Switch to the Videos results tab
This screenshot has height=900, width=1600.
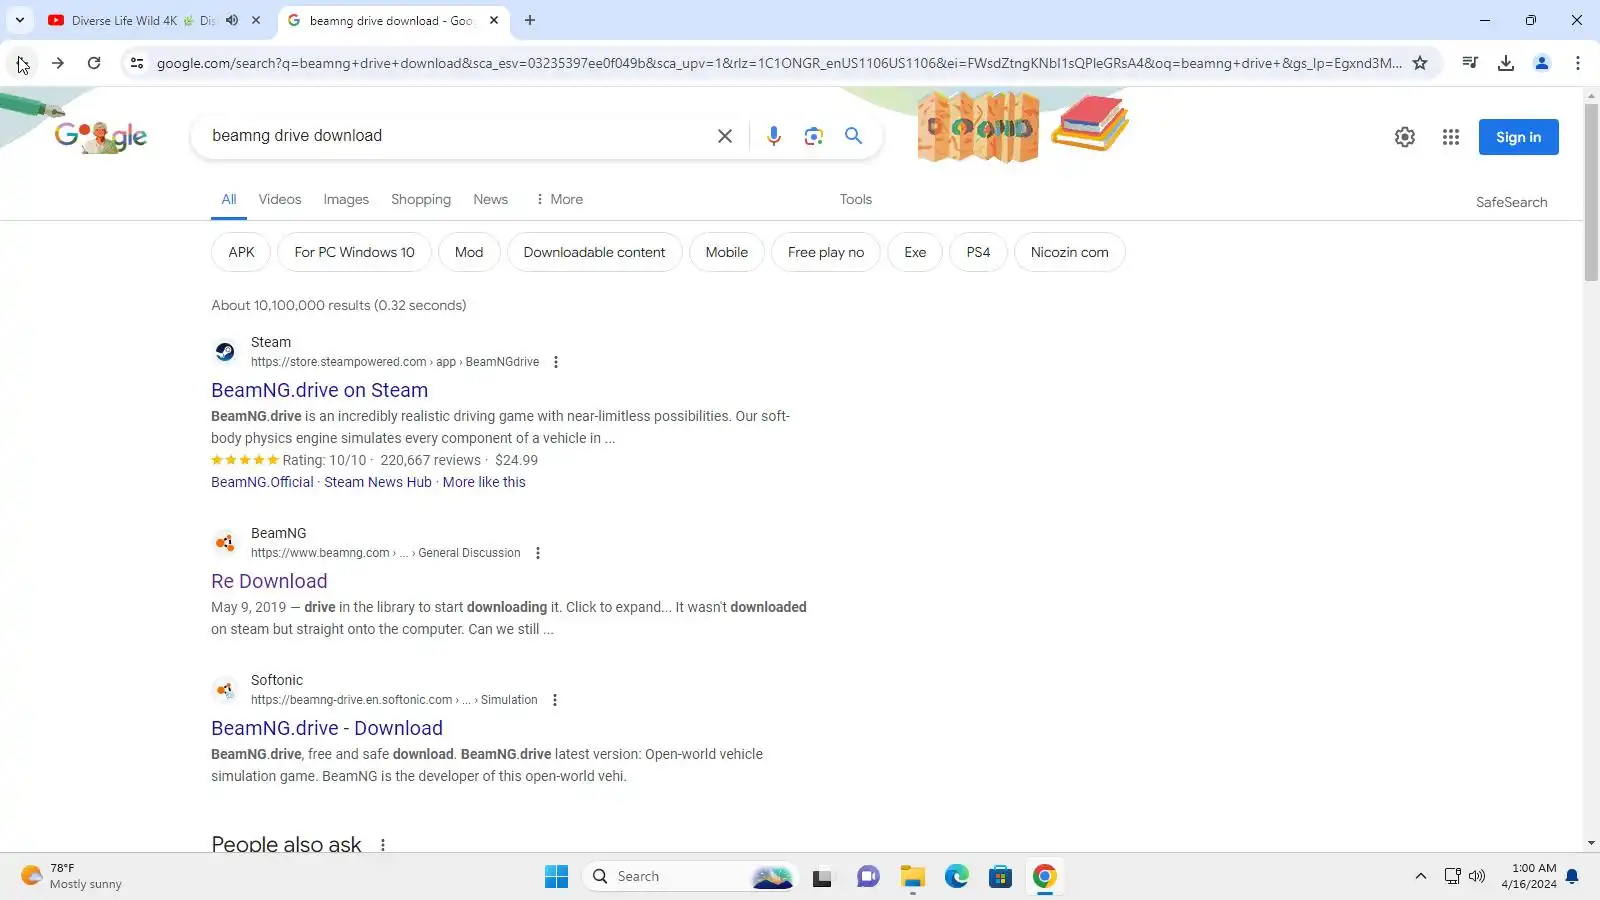coord(280,199)
